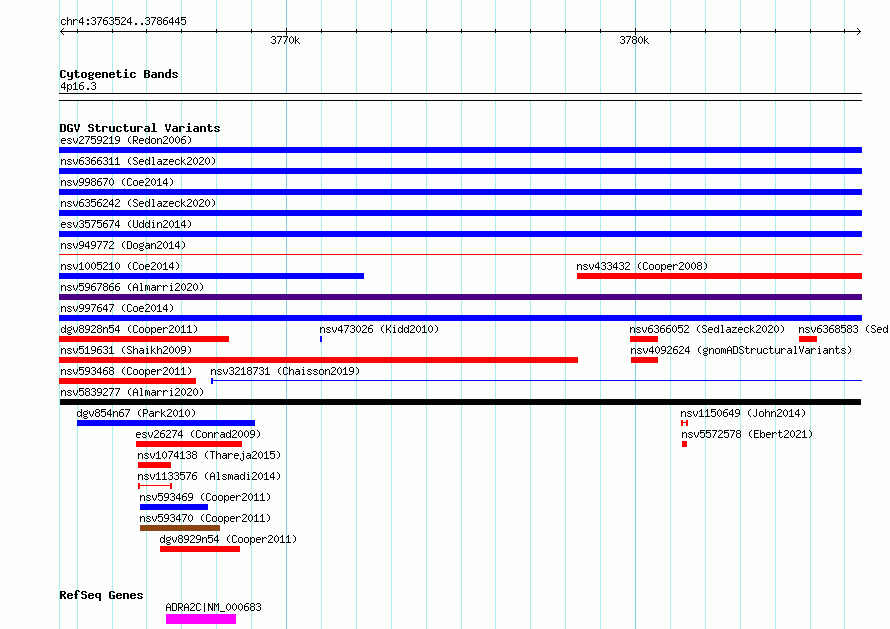This screenshot has height=629, width=890.
Task: Click the 3770k ruler tick label
Action: [x=285, y=40]
